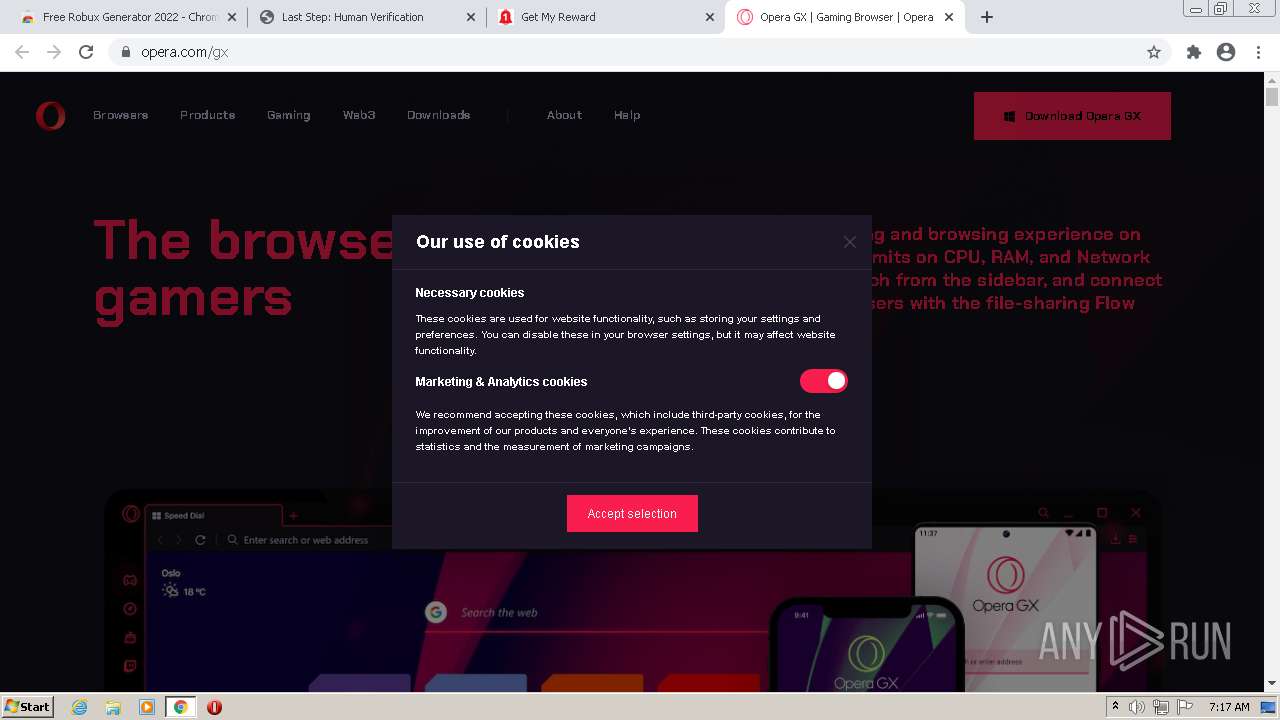Viewport: 1280px width, 720px height.
Task: Open the Downloads menu on Opera site
Action: [x=439, y=115]
